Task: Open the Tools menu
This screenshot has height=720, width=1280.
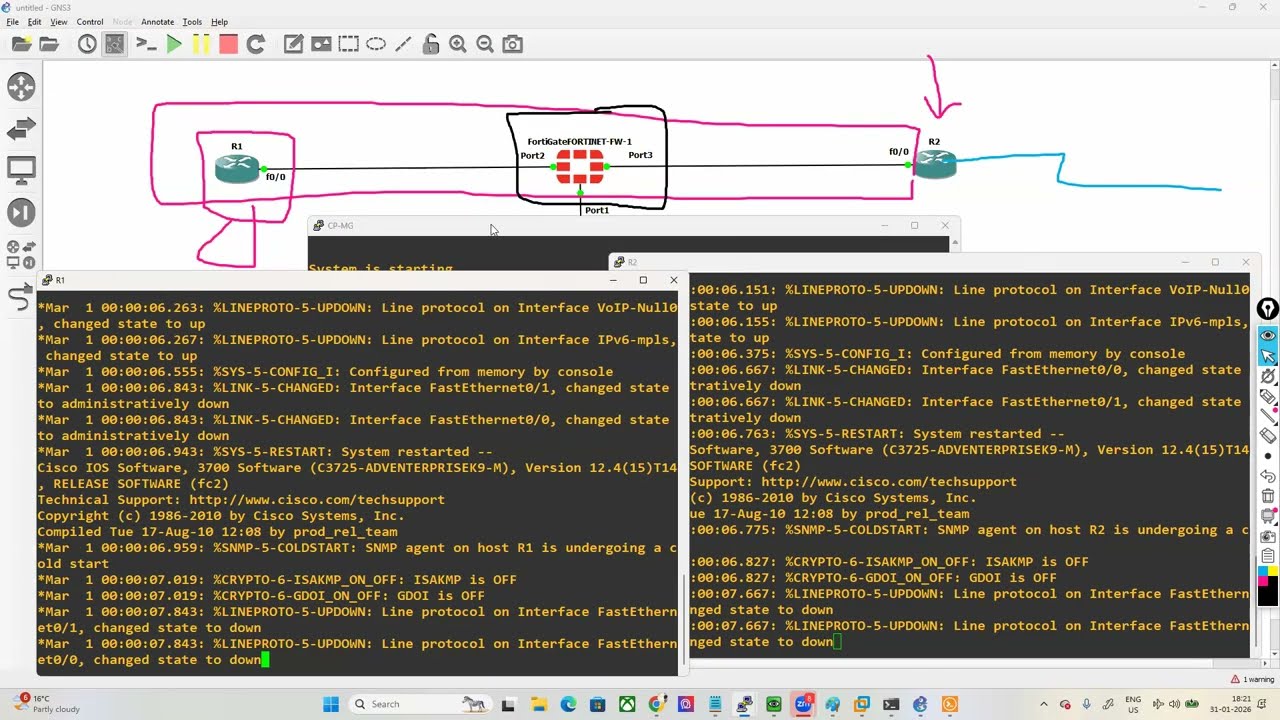Action: [x=192, y=22]
